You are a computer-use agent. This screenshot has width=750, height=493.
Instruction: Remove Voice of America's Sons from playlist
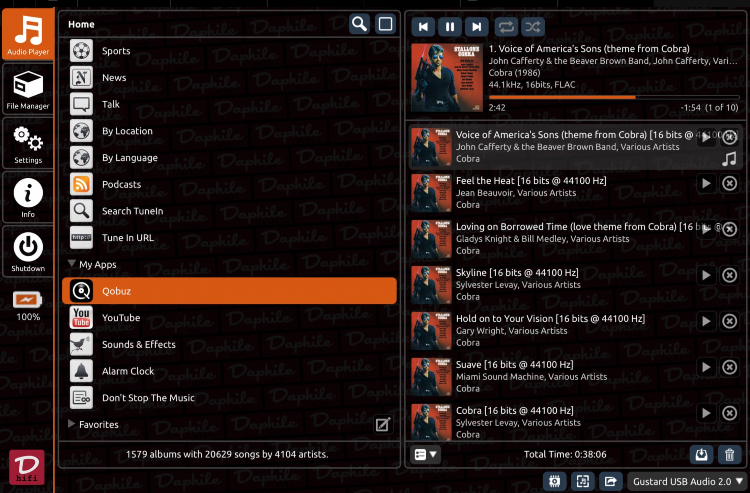pos(729,138)
